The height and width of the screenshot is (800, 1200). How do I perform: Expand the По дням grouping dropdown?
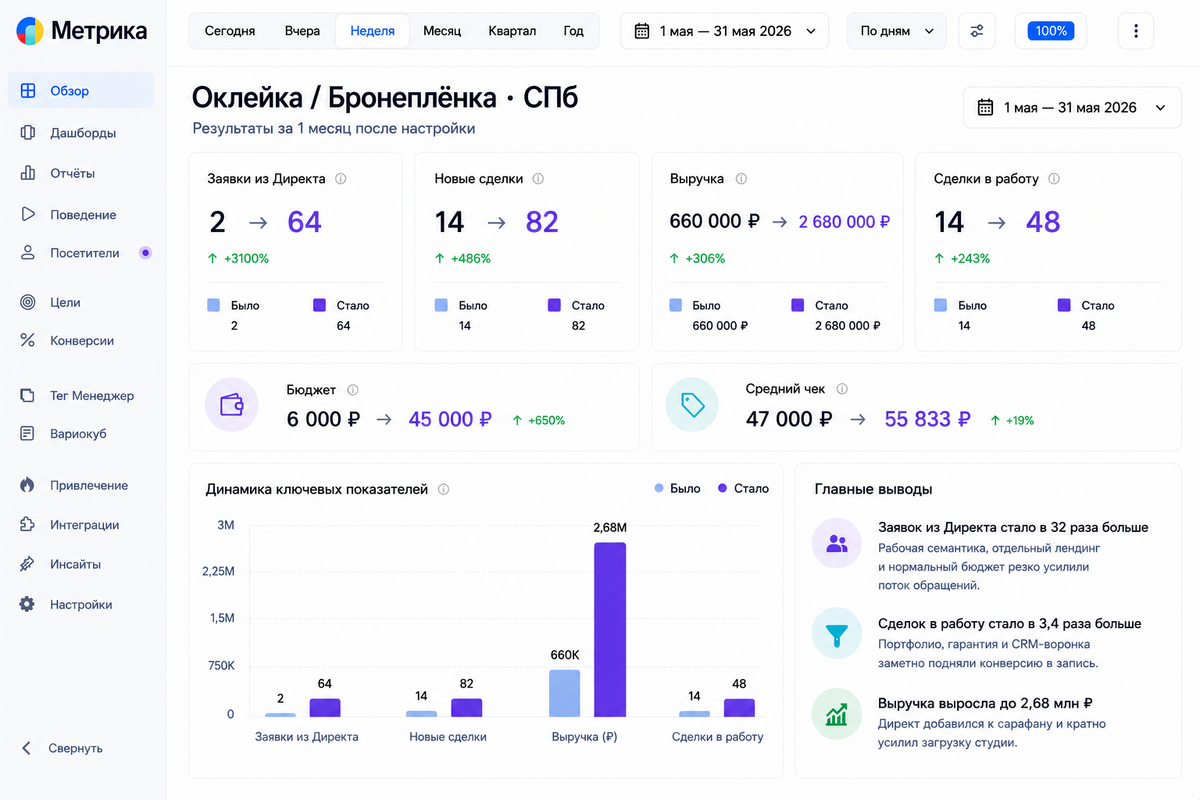[x=897, y=31]
